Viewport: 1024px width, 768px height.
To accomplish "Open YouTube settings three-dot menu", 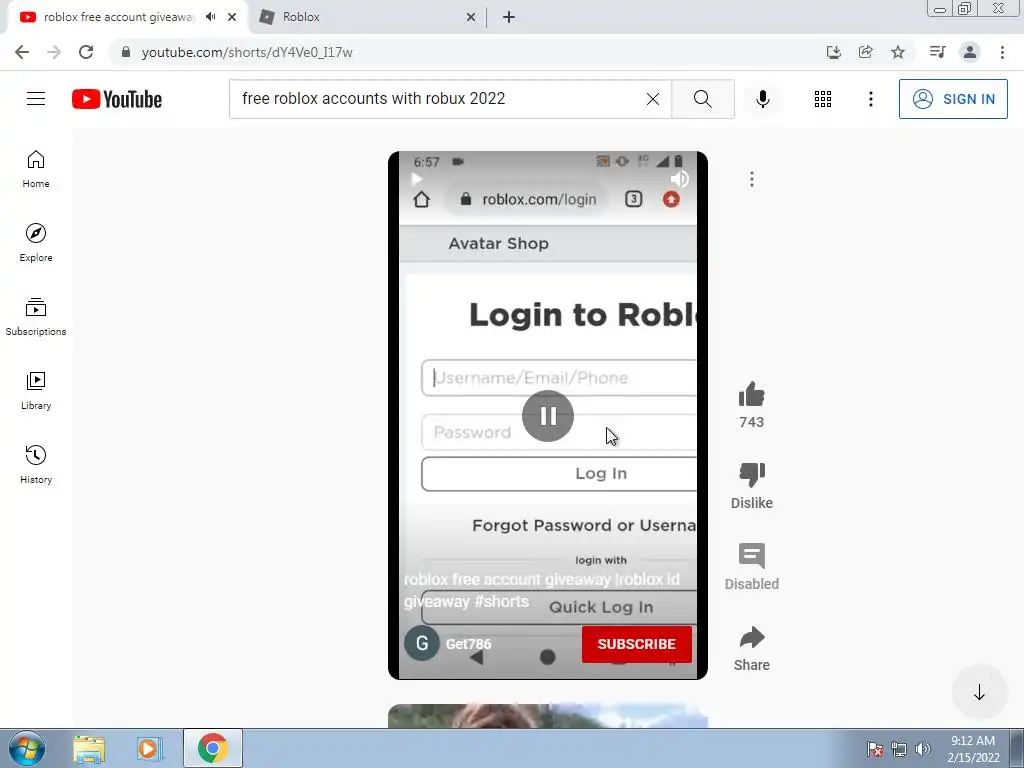I will [871, 99].
